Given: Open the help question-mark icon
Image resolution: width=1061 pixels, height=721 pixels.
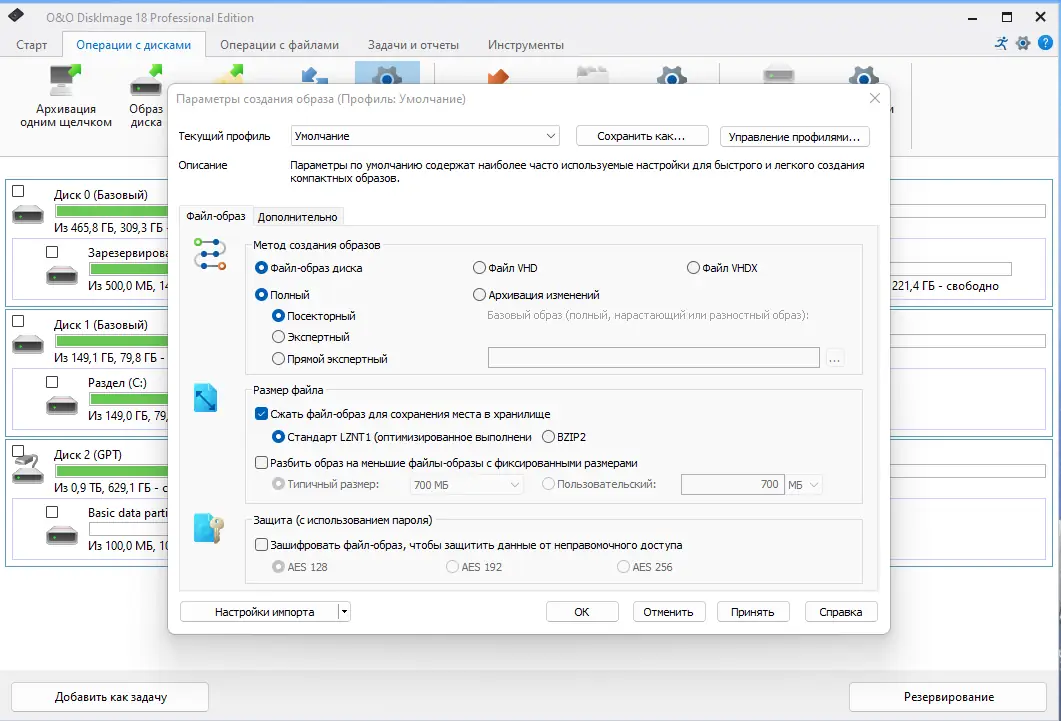Looking at the screenshot, I should pyautogui.click(x=1045, y=43).
